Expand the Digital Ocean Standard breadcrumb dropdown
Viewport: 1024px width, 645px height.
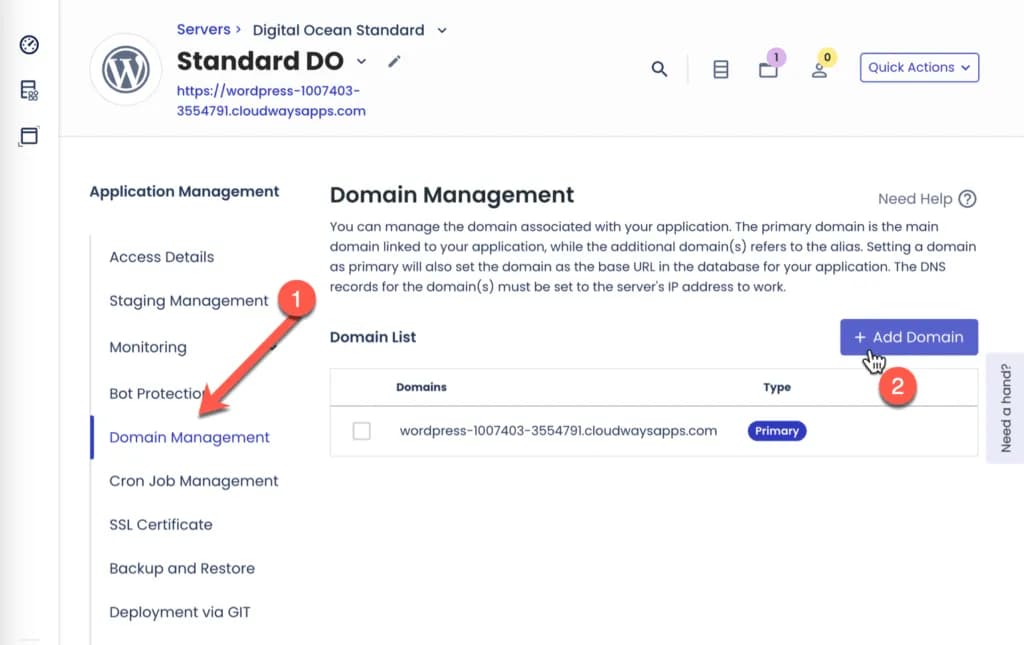[x=441, y=30]
